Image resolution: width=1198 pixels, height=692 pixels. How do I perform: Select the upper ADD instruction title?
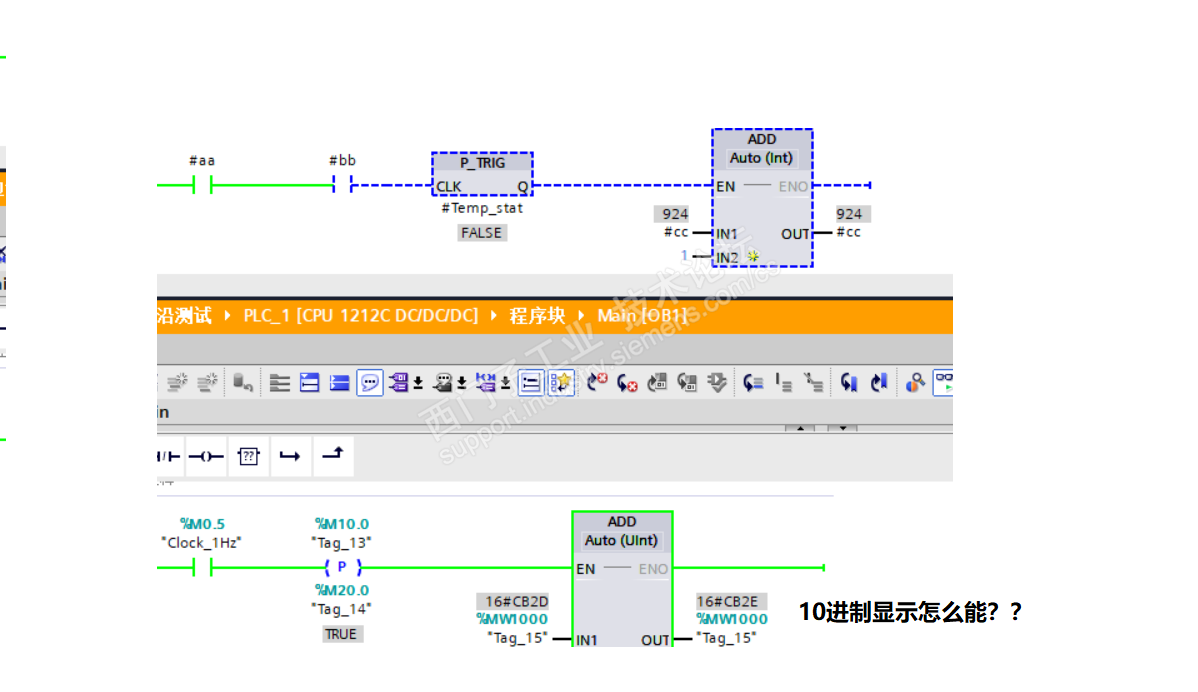point(762,139)
